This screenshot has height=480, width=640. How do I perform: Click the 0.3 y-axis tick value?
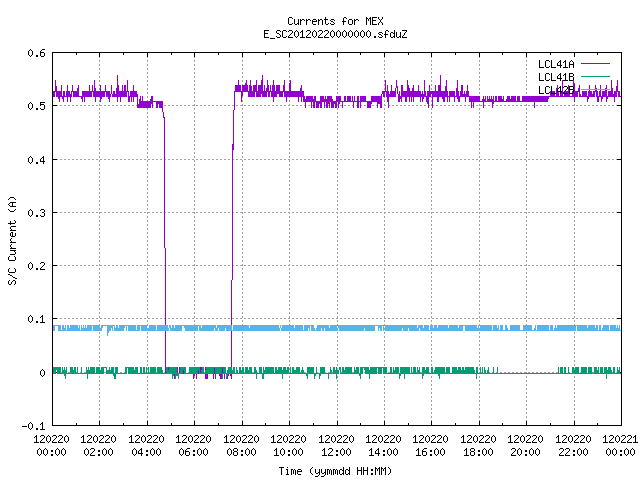pyautogui.click(x=36, y=213)
